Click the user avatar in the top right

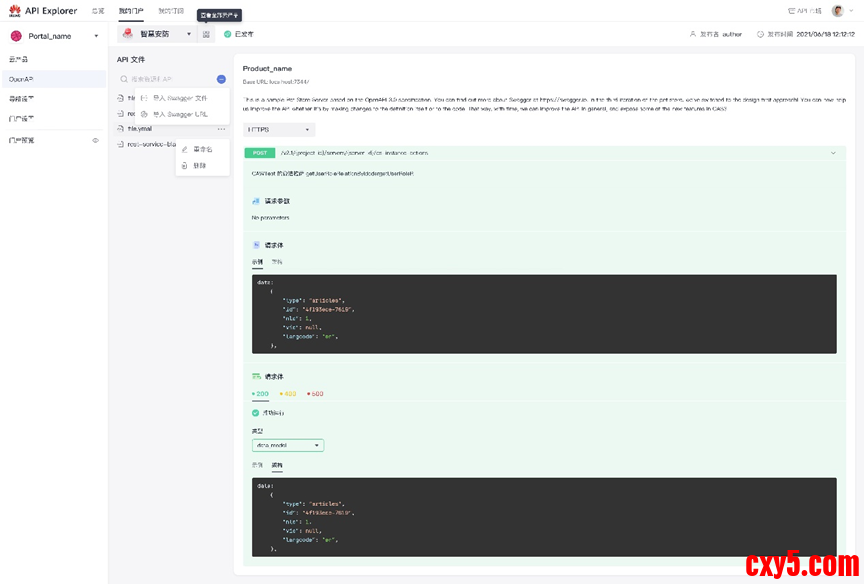[x=837, y=10]
